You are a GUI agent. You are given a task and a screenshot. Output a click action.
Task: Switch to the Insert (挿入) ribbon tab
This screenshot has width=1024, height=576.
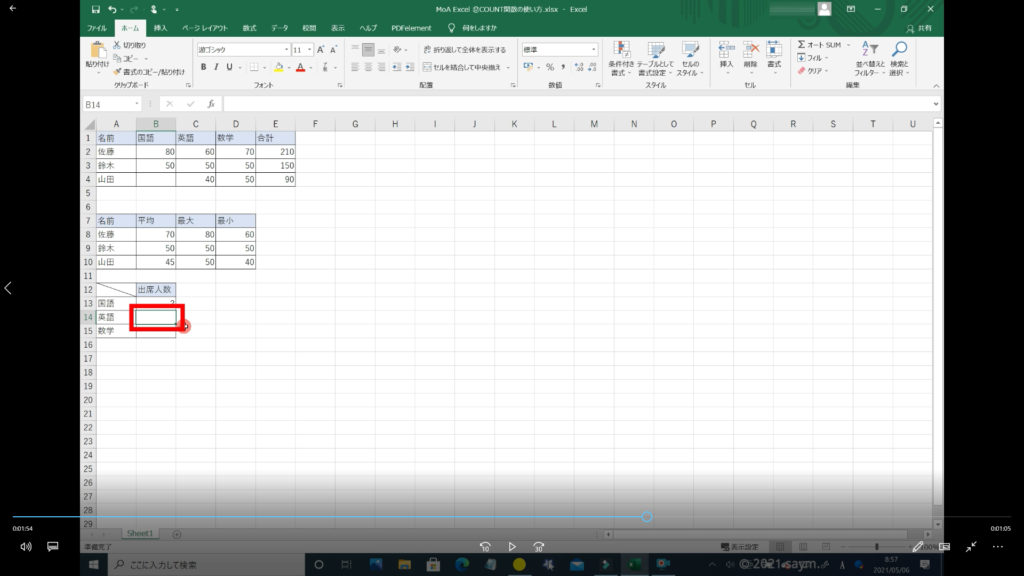(x=160, y=28)
